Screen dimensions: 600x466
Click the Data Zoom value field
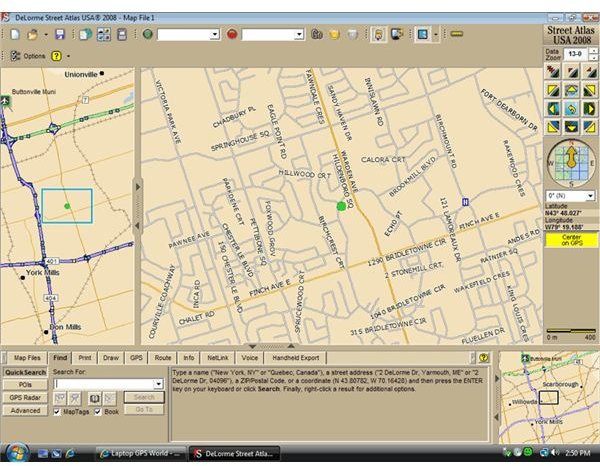(576, 54)
